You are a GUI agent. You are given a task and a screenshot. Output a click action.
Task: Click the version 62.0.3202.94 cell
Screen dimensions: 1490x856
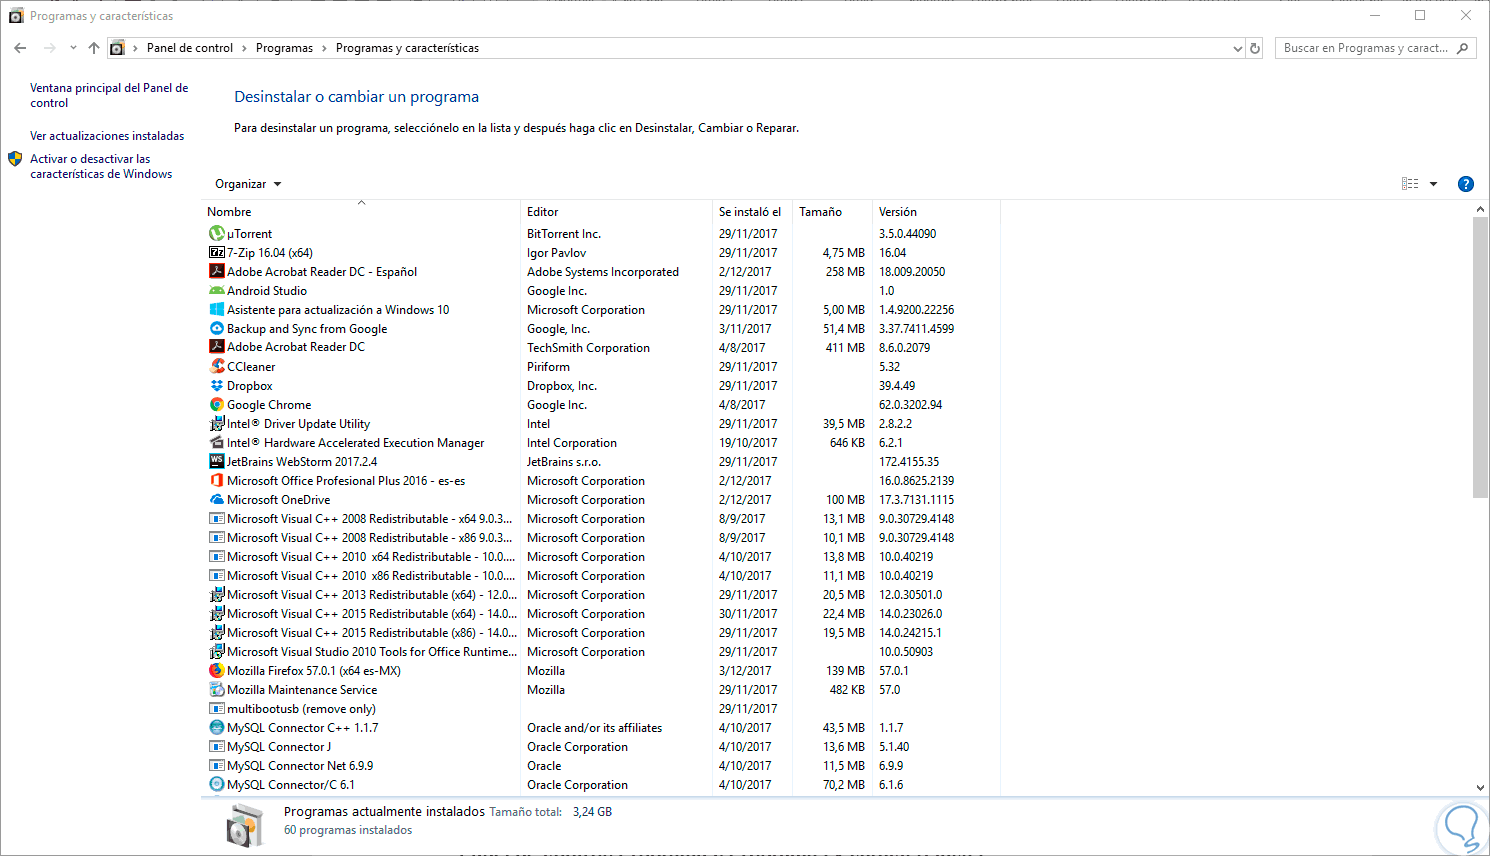click(x=910, y=405)
